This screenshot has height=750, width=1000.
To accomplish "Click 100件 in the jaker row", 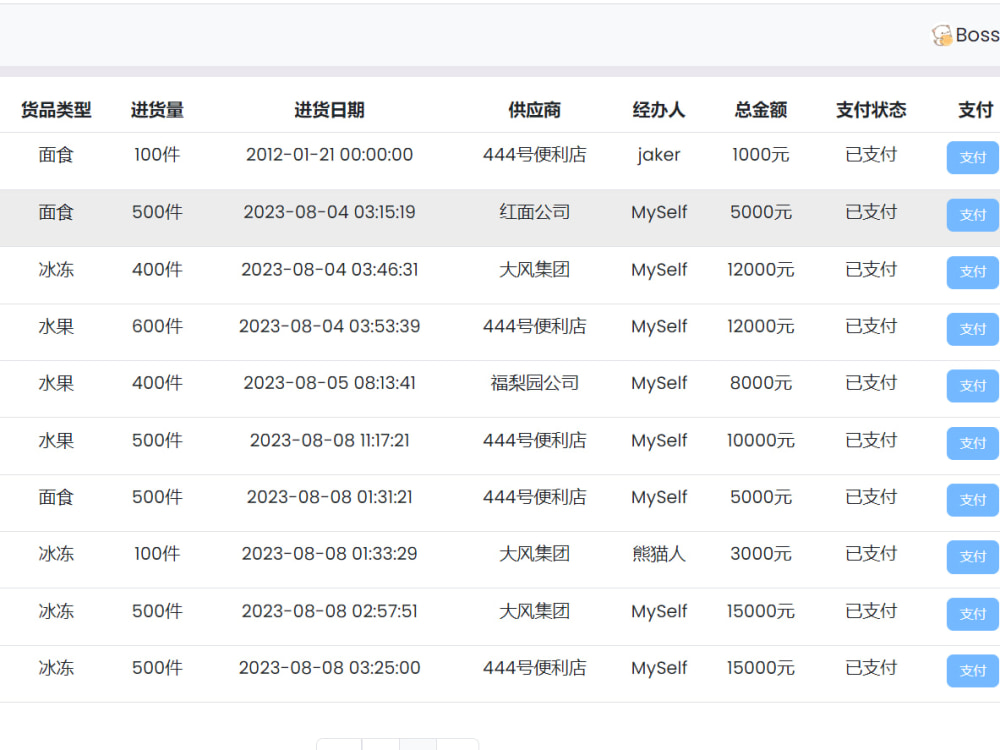I will point(157,154).
